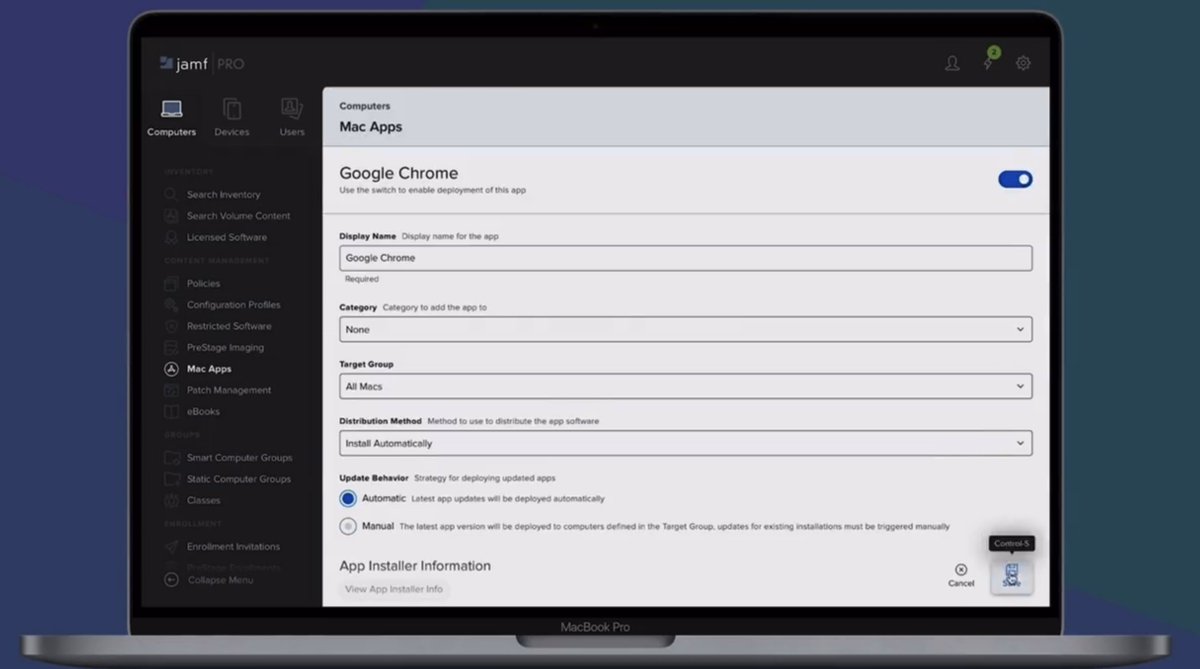This screenshot has height=669, width=1200.
Task: Click the Restricted Software icon
Action: pos(171,326)
